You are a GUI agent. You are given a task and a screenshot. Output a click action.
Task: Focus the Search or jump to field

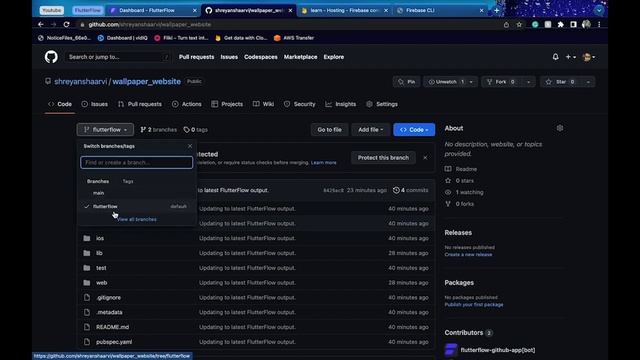click(x=118, y=57)
